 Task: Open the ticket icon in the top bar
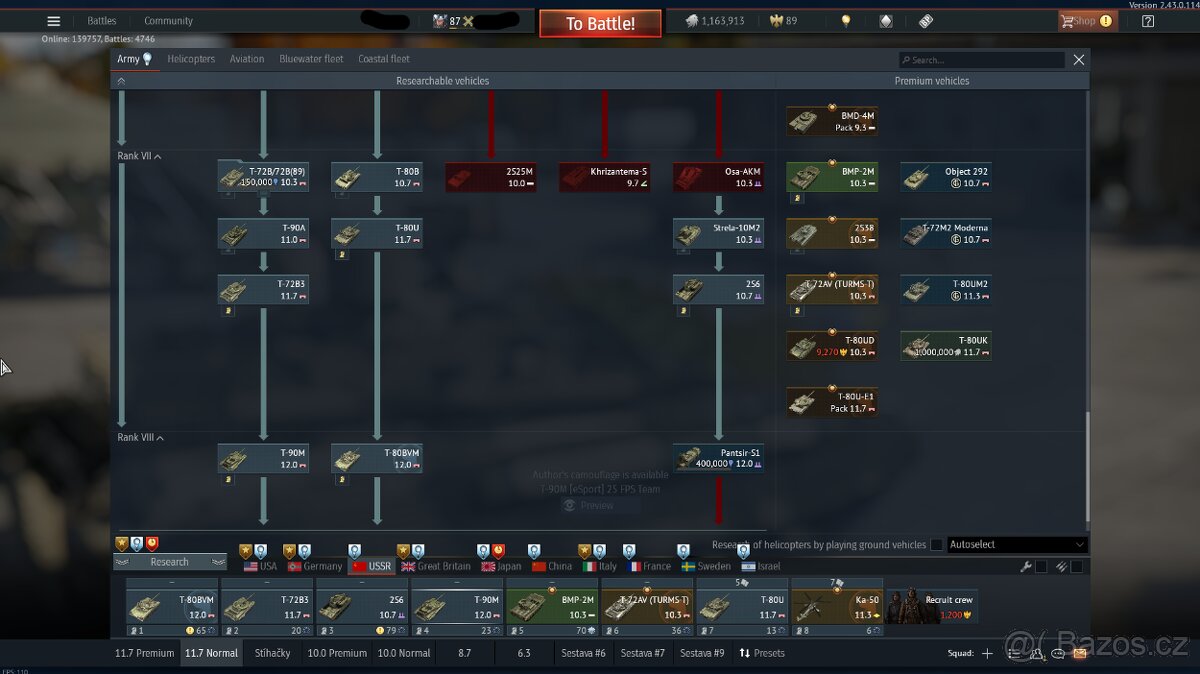[x=926, y=21]
